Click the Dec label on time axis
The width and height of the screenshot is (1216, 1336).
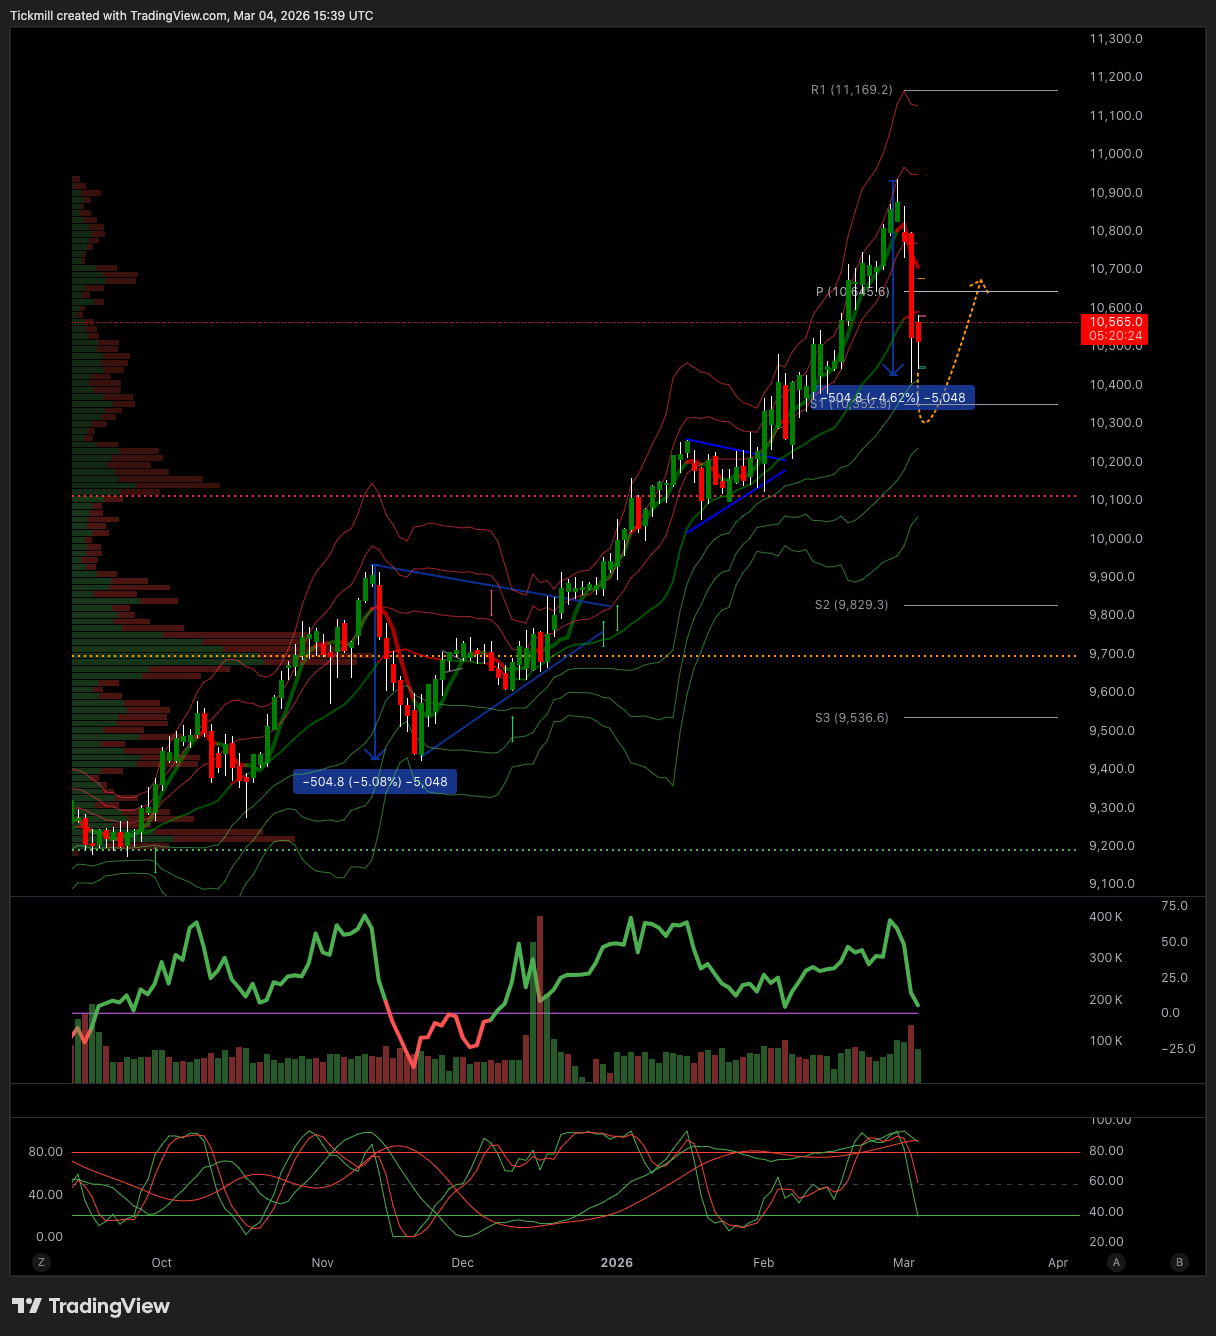click(462, 1263)
